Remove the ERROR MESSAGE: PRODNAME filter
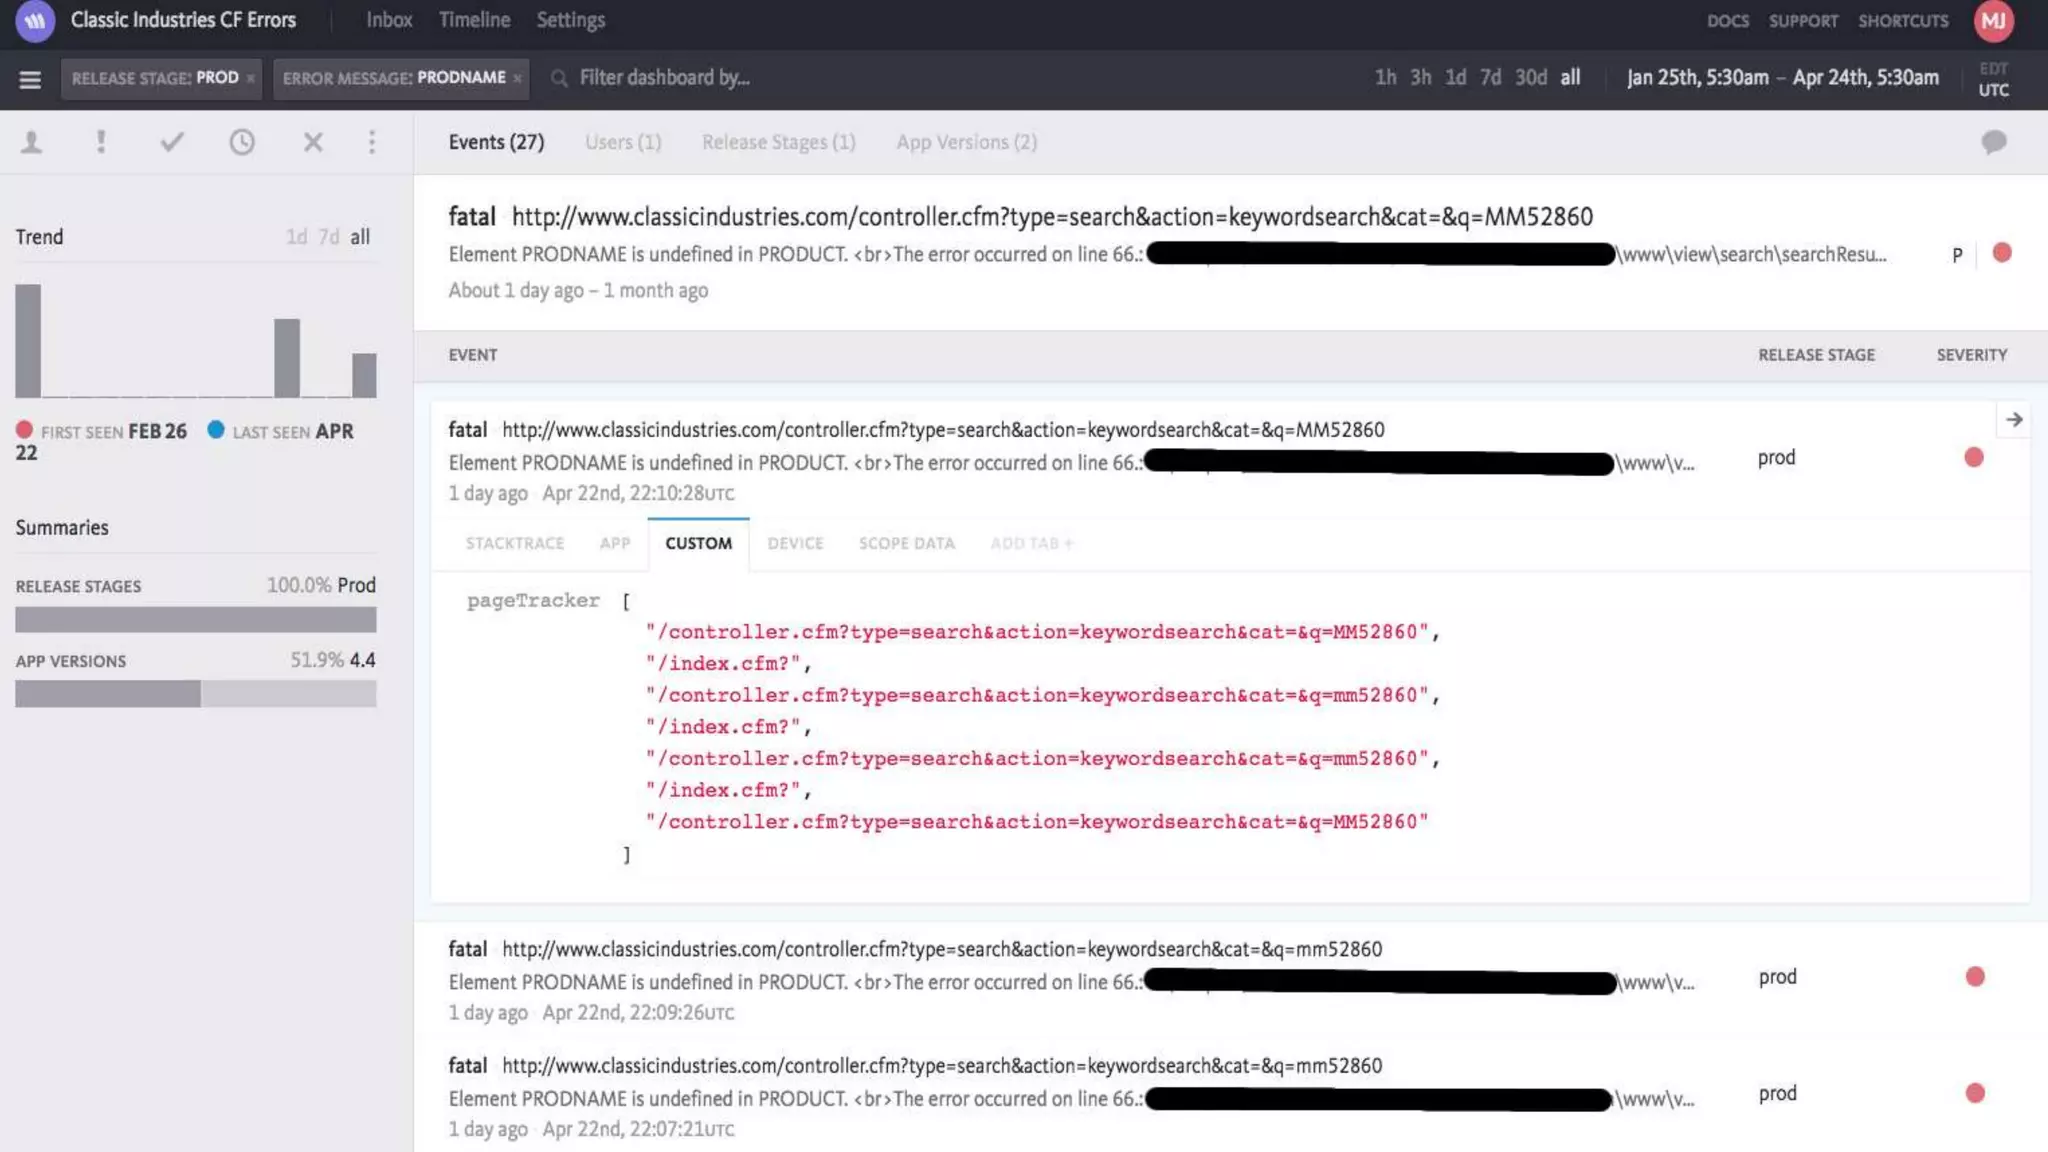This screenshot has width=2048, height=1152. pos(517,79)
